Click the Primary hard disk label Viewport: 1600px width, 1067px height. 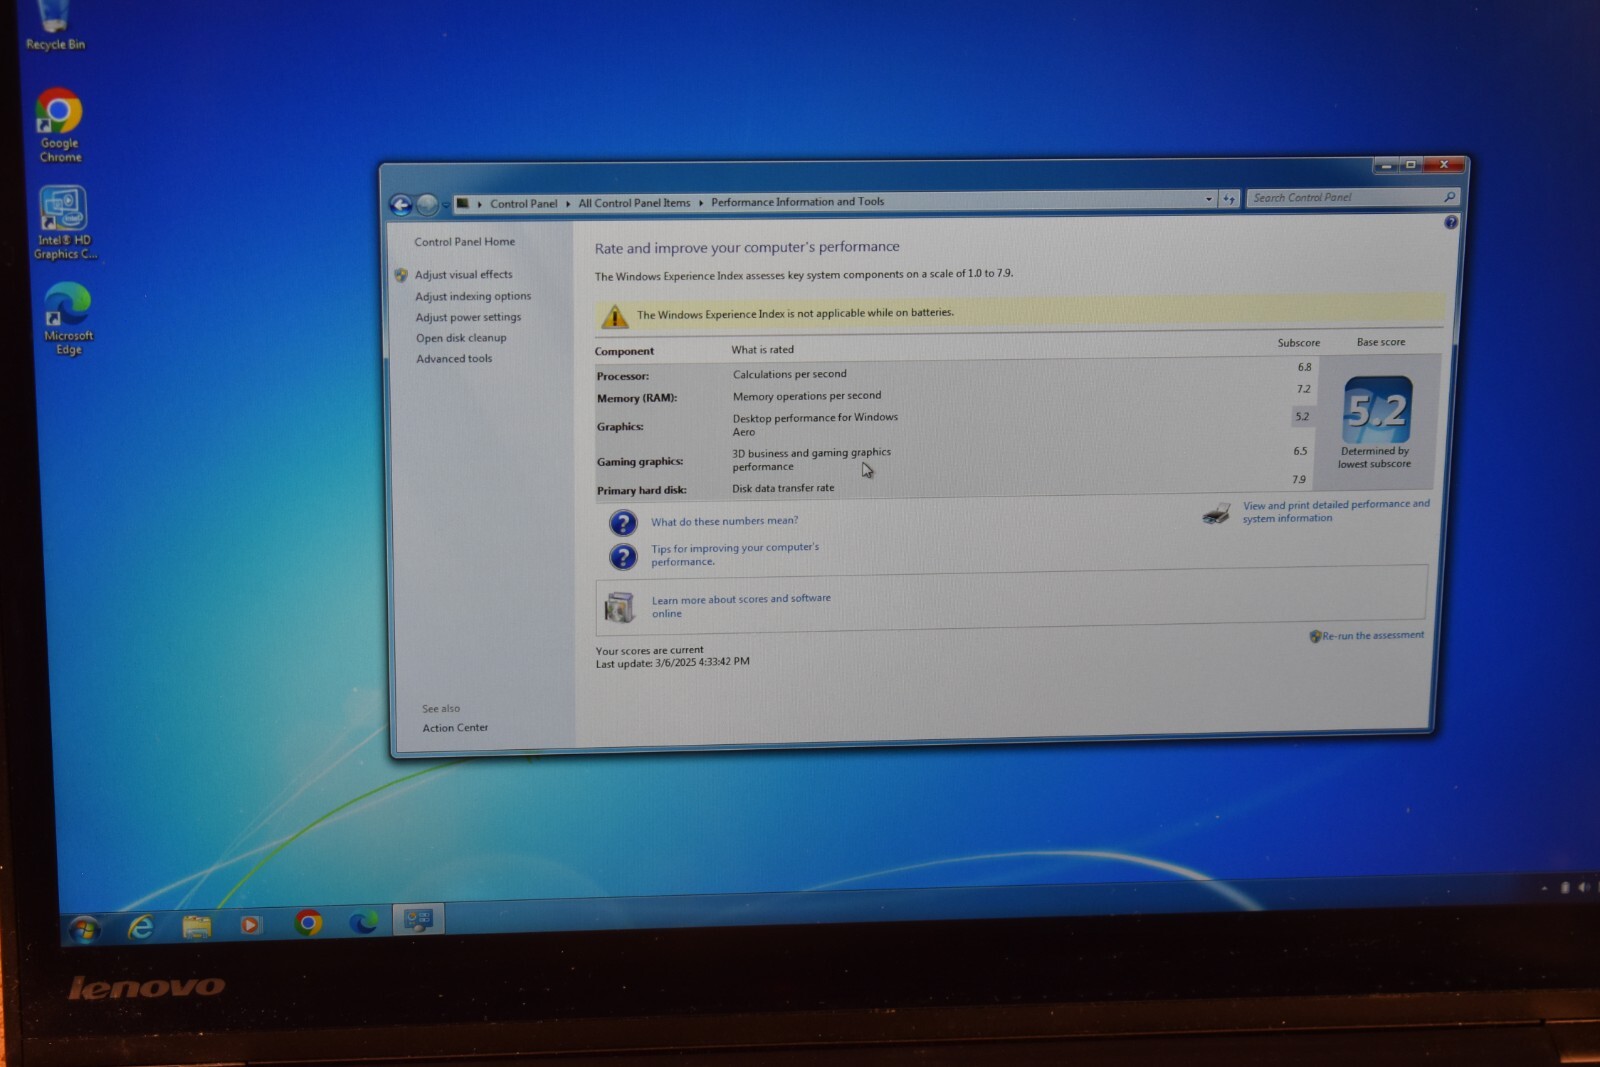641,491
